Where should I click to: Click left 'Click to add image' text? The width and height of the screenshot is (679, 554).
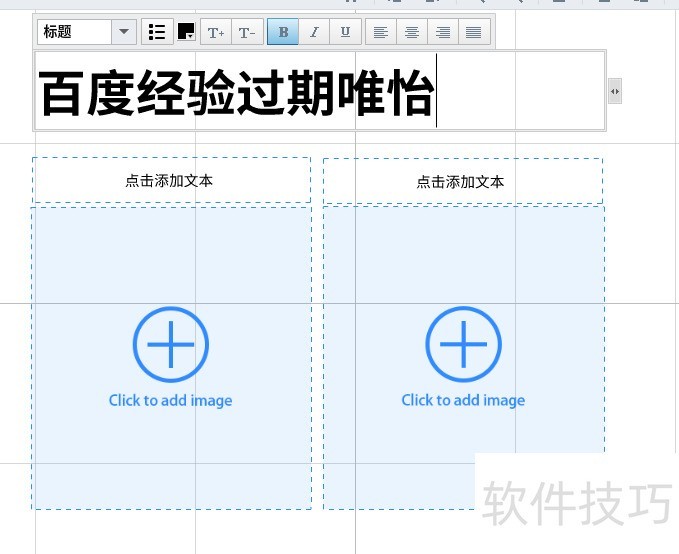coord(170,400)
